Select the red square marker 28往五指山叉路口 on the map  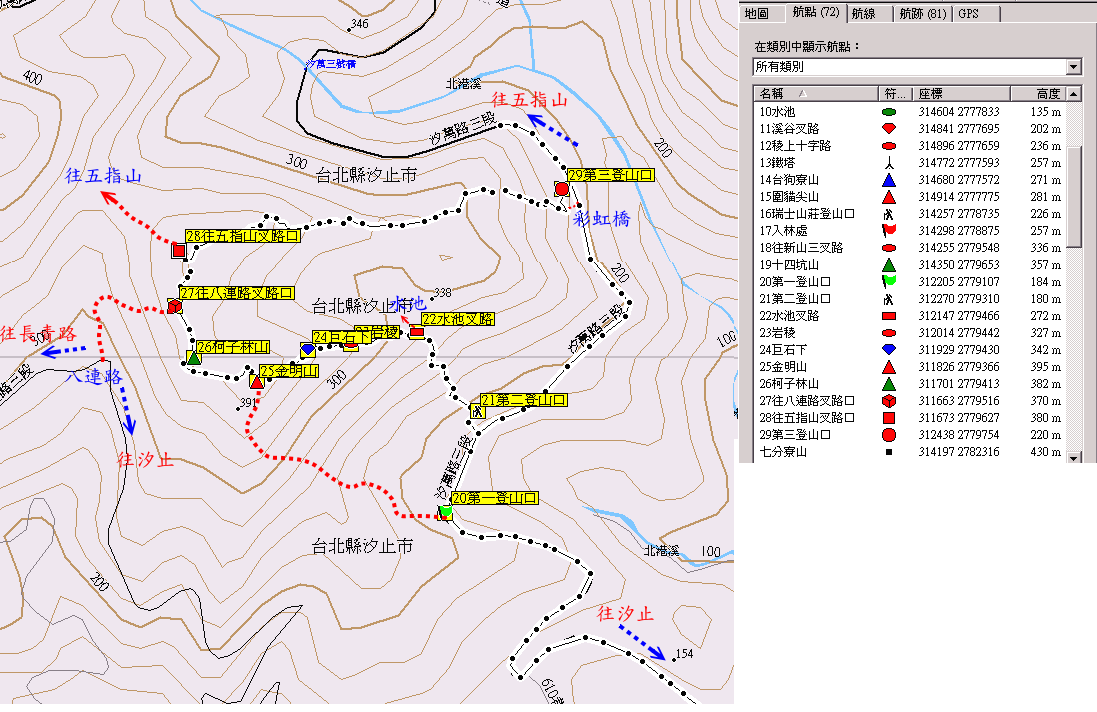(179, 250)
